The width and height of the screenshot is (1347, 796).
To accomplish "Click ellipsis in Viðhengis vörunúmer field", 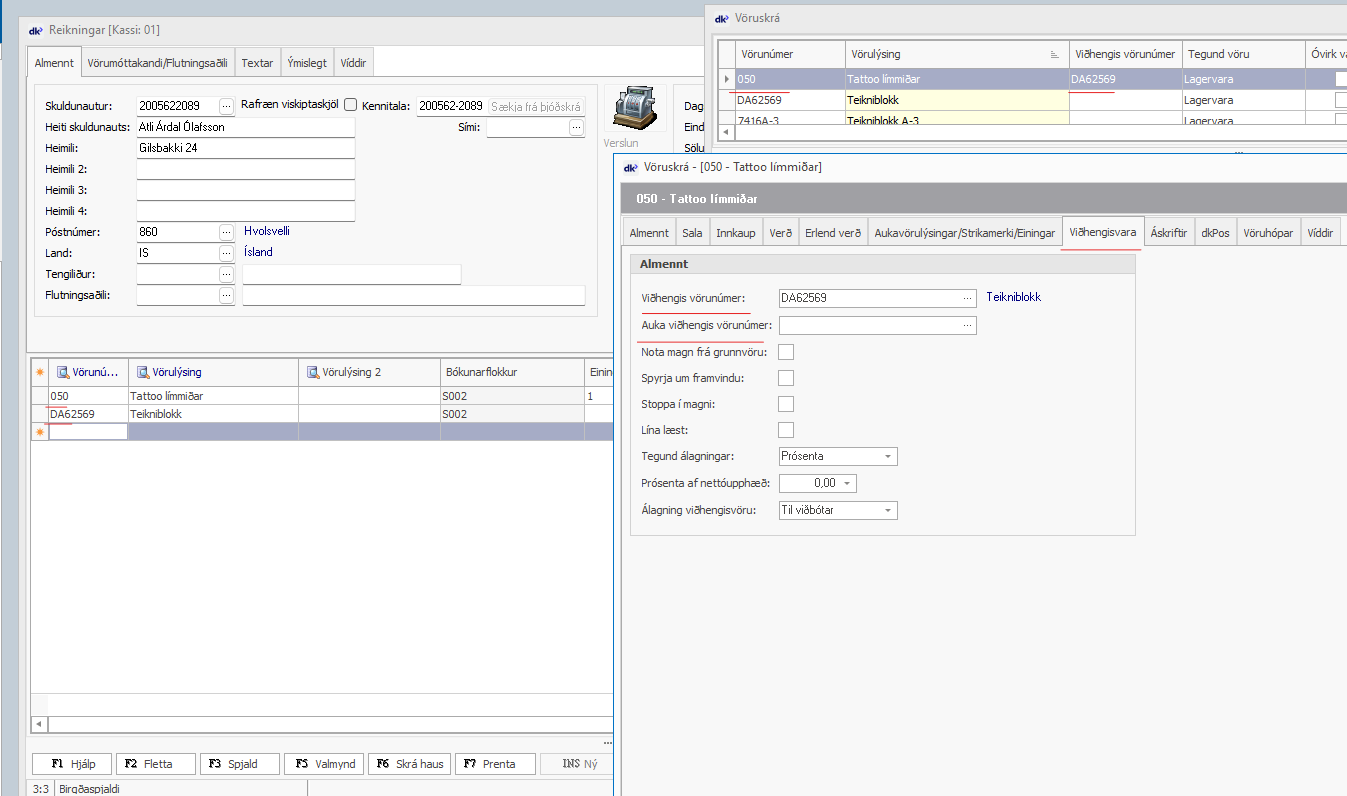I will coord(967,298).
